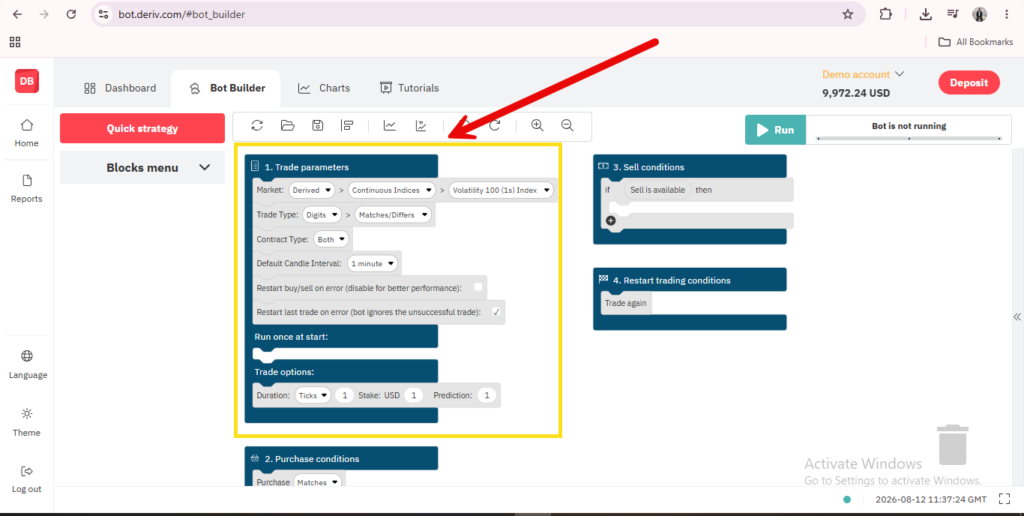Open the Chrome apps grid icon
The image size is (1024, 516).
(x=15, y=42)
